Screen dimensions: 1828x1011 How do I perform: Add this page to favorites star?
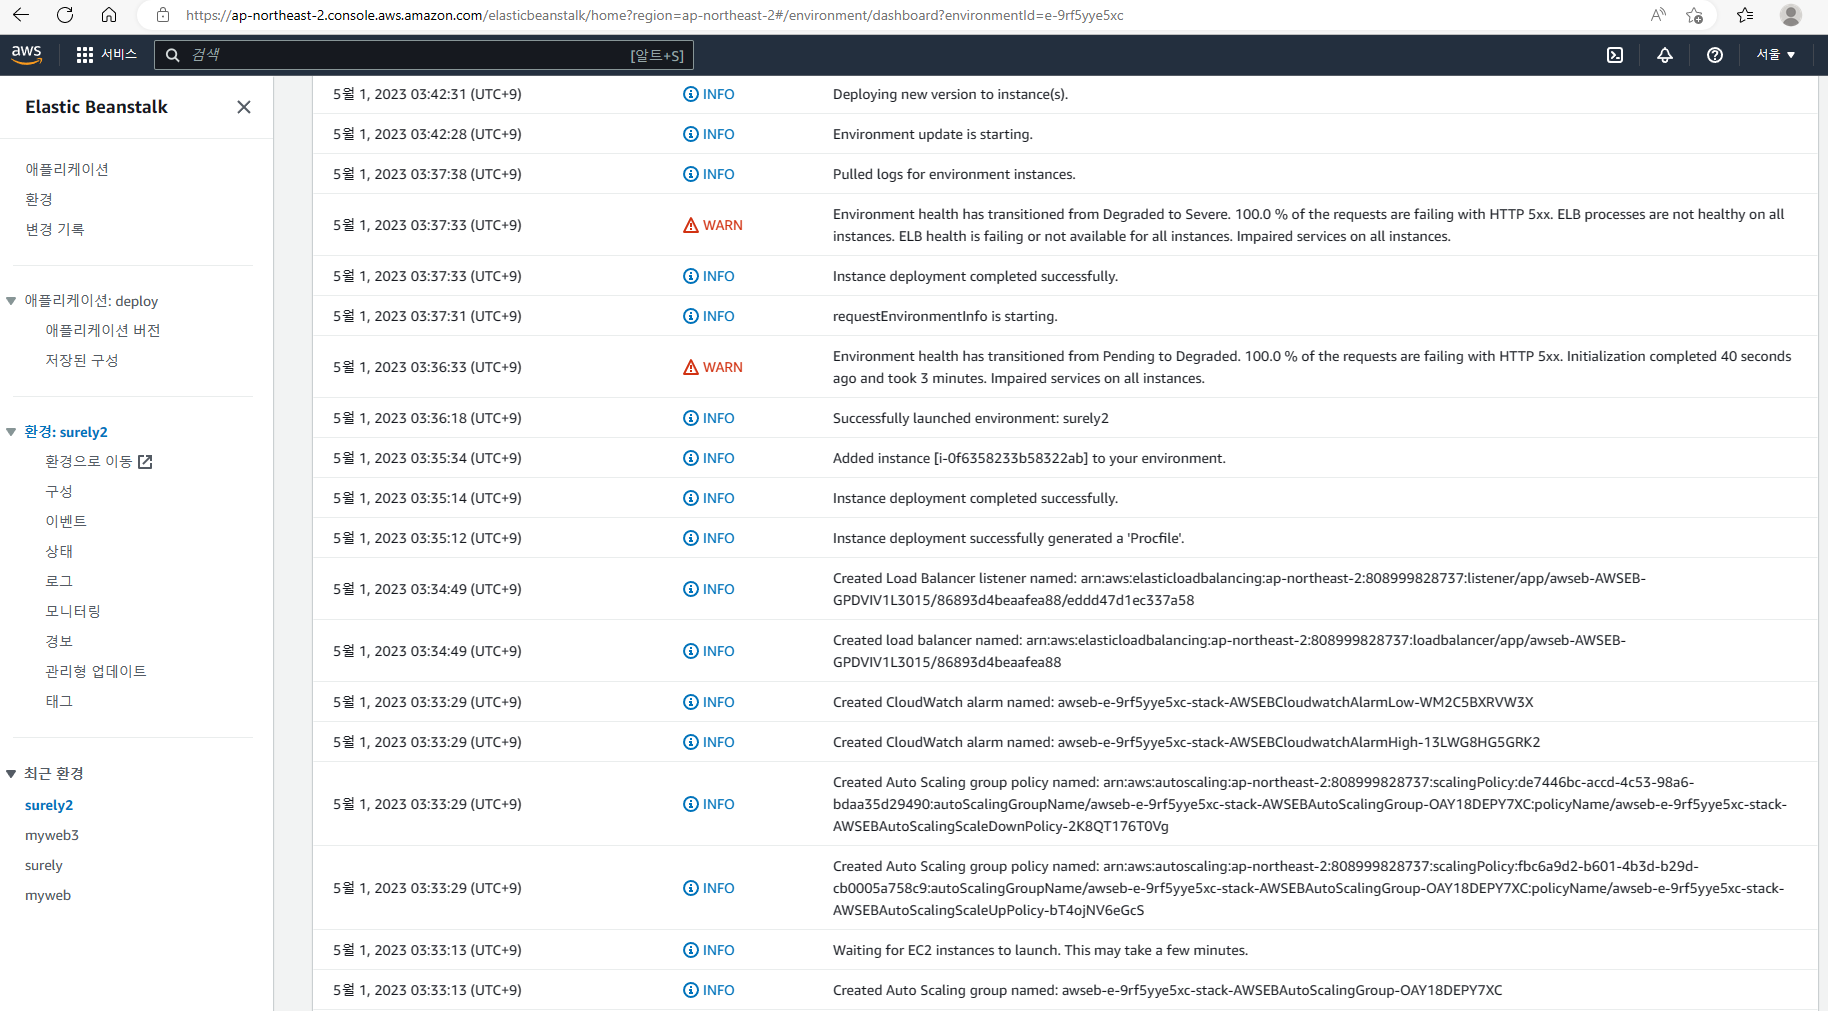click(x=1694, y=15)
